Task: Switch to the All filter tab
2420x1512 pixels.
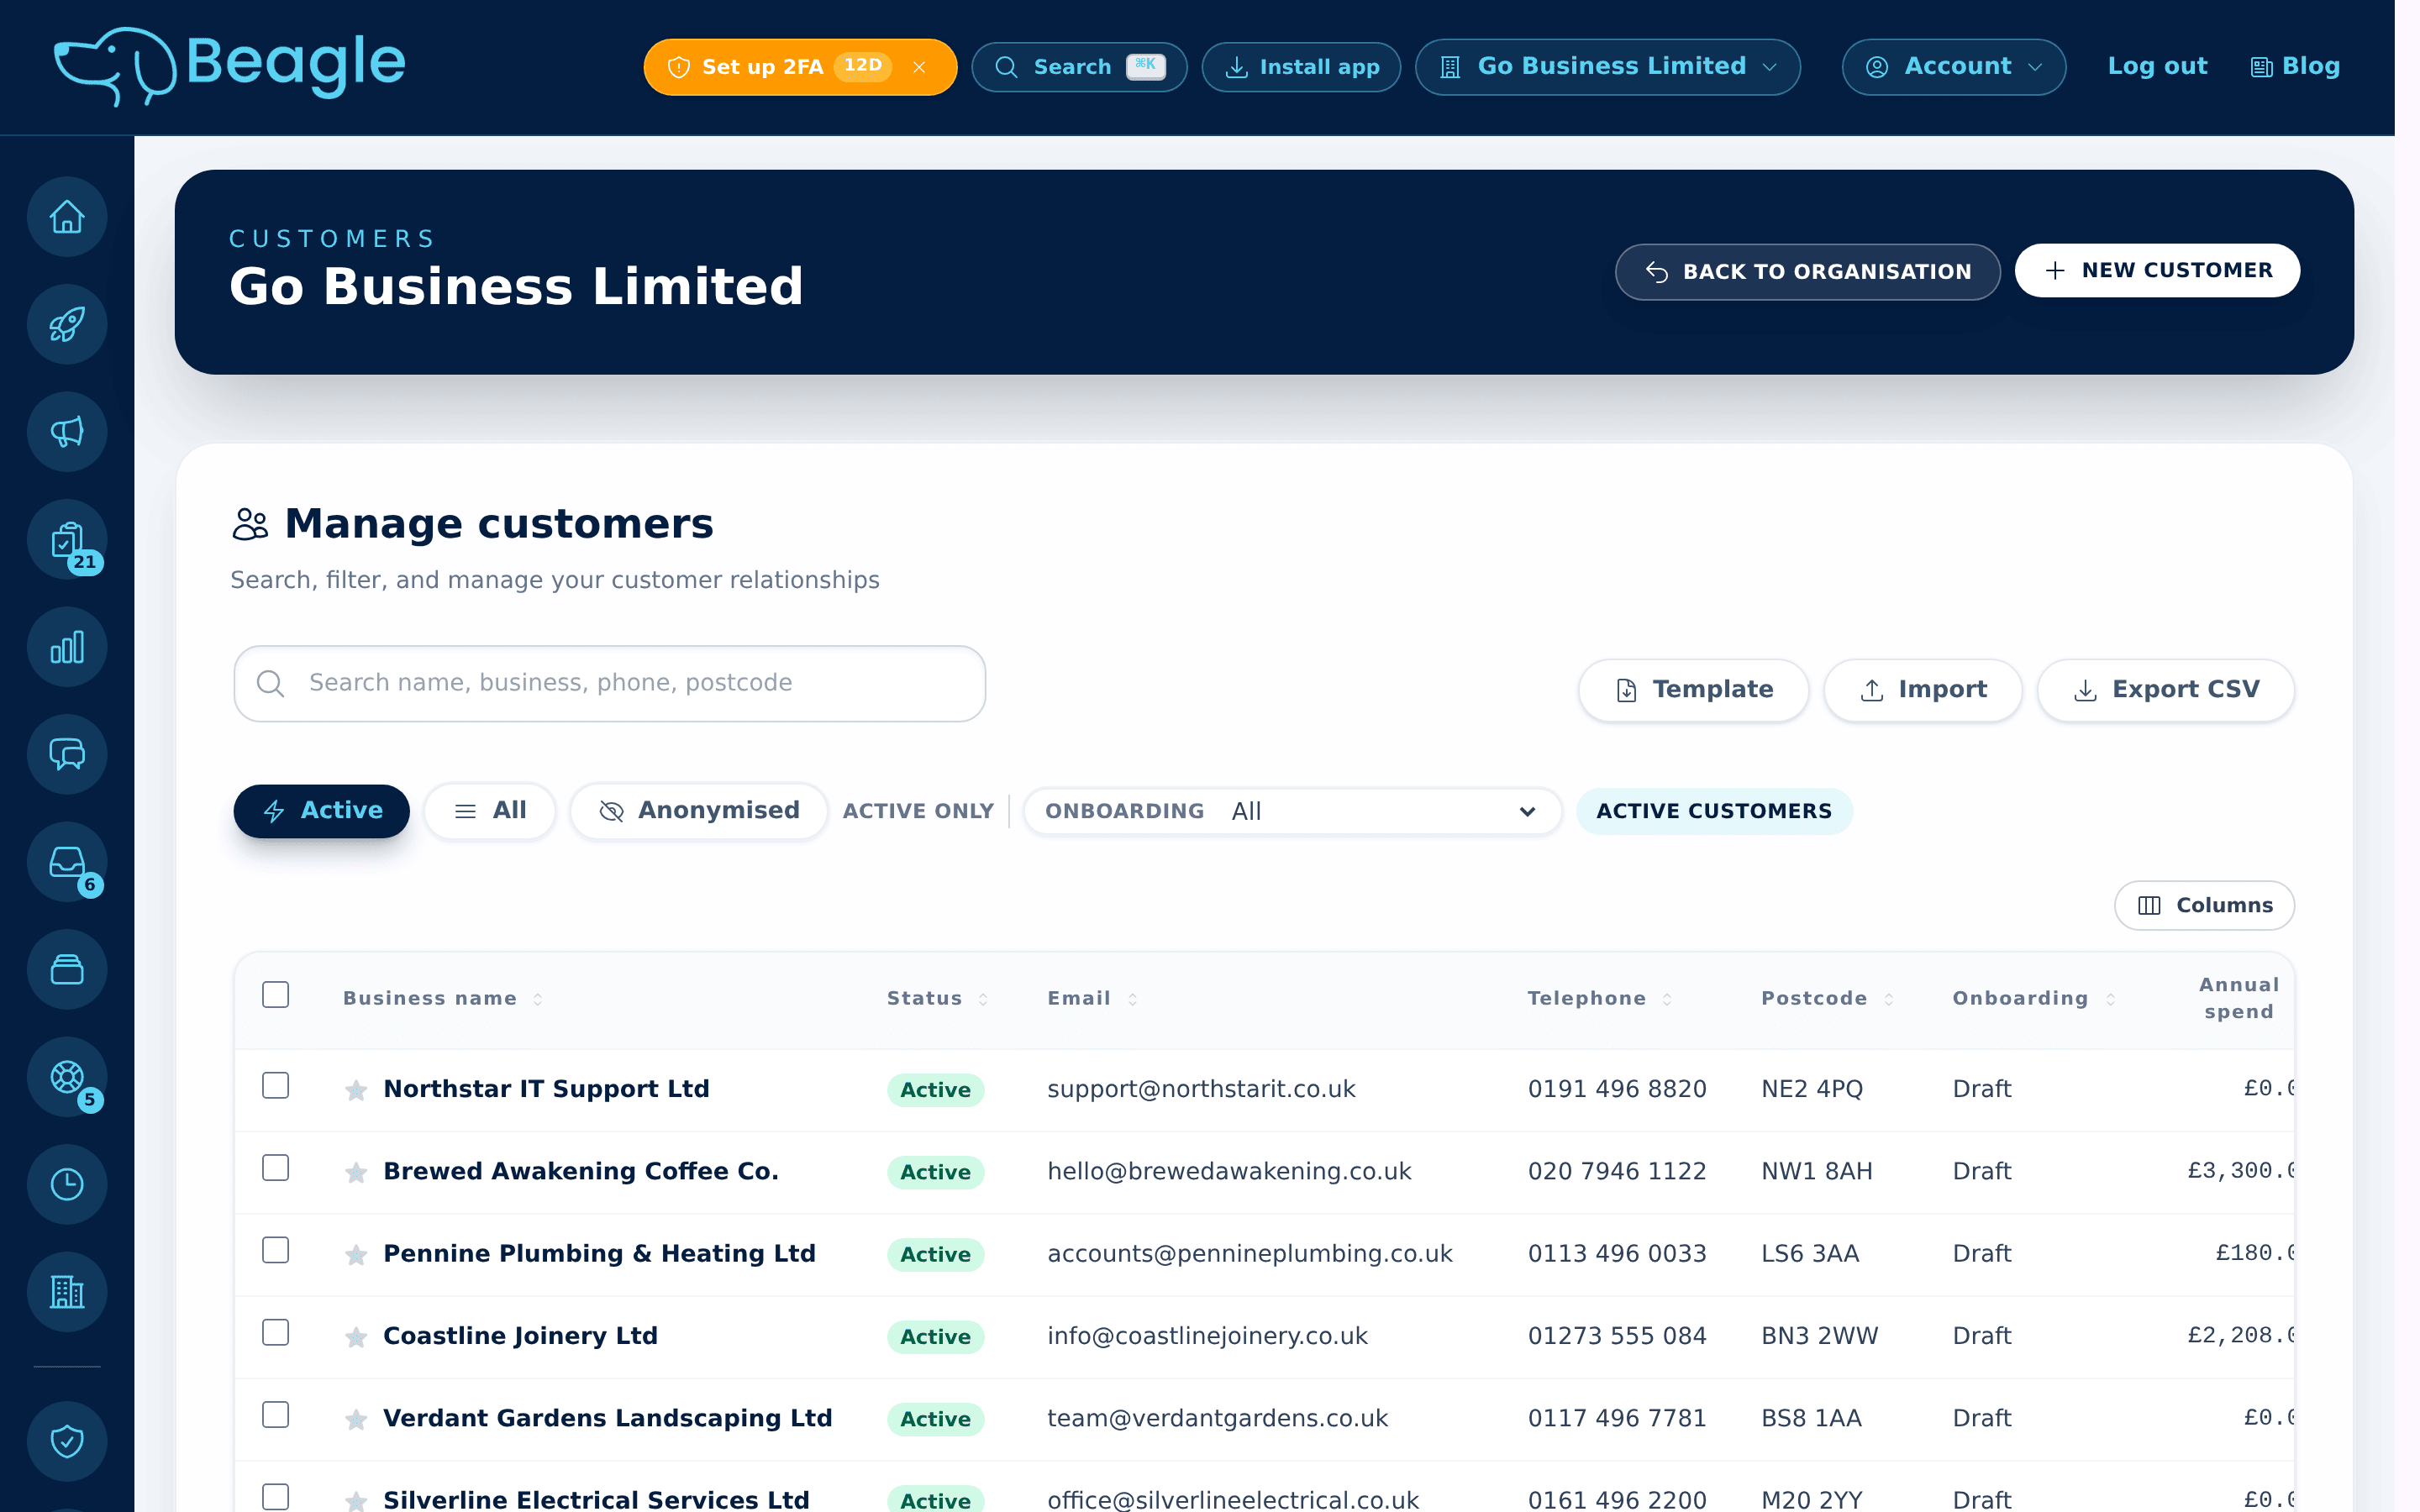Action: [490, 811]
